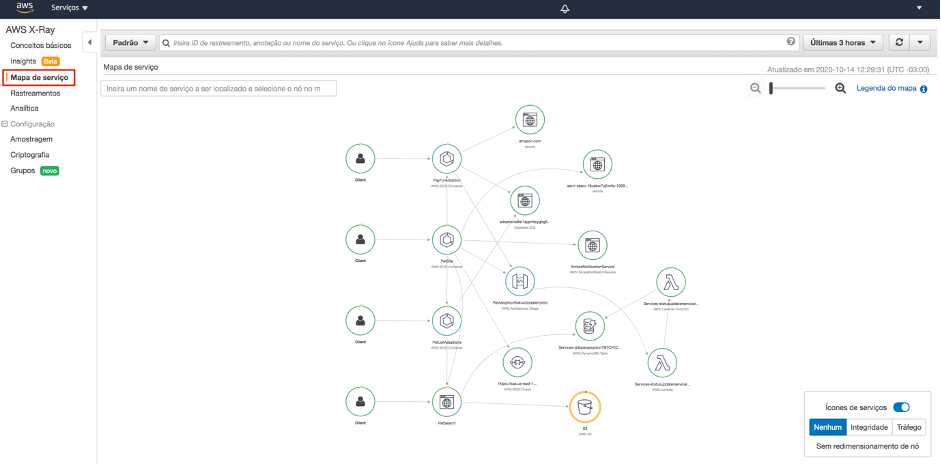Open Legenda do mapa link
This screenshot has height=464, width=941.
click(x=886, y=89)
